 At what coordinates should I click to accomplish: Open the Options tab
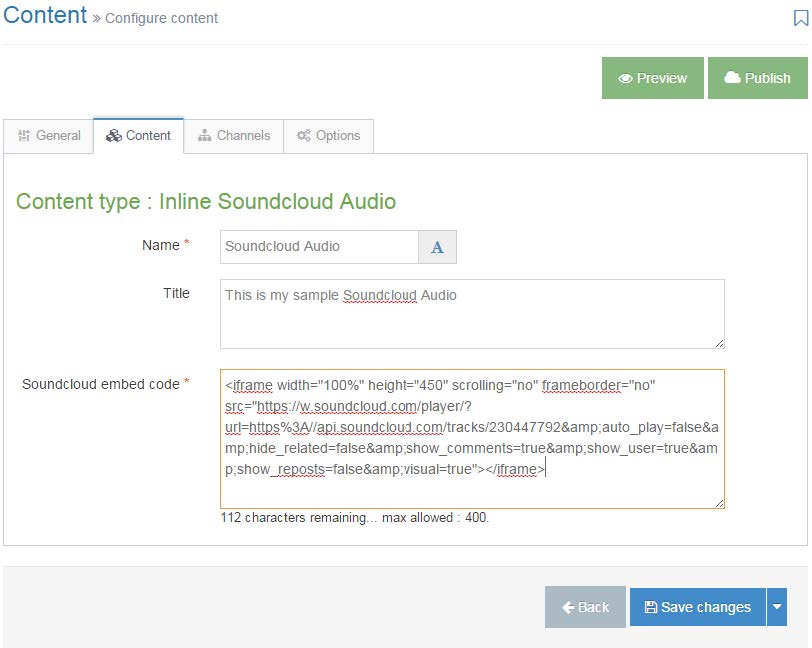[x=328, y=136]
